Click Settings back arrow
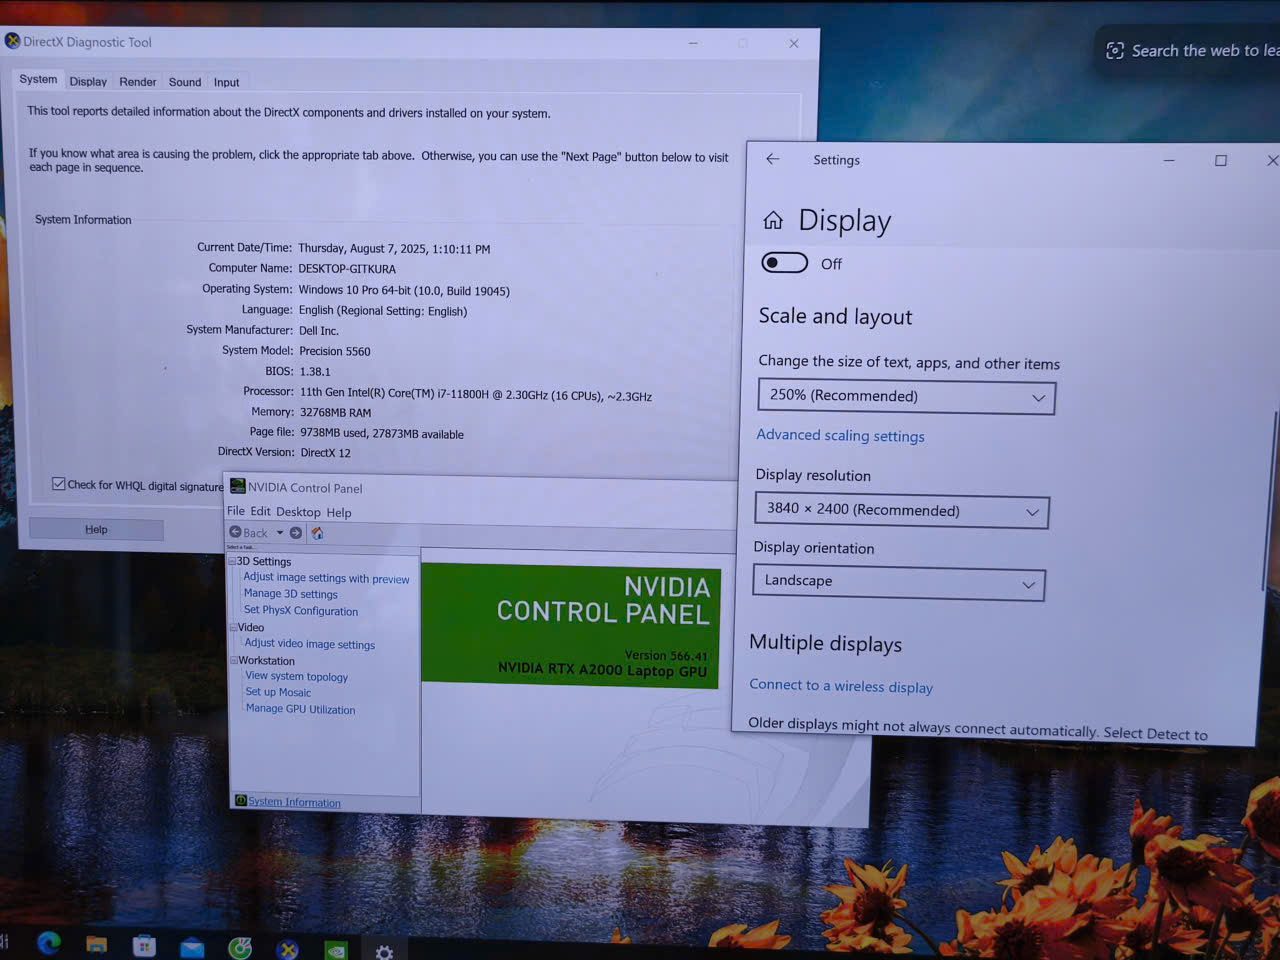 coord(773,159)
